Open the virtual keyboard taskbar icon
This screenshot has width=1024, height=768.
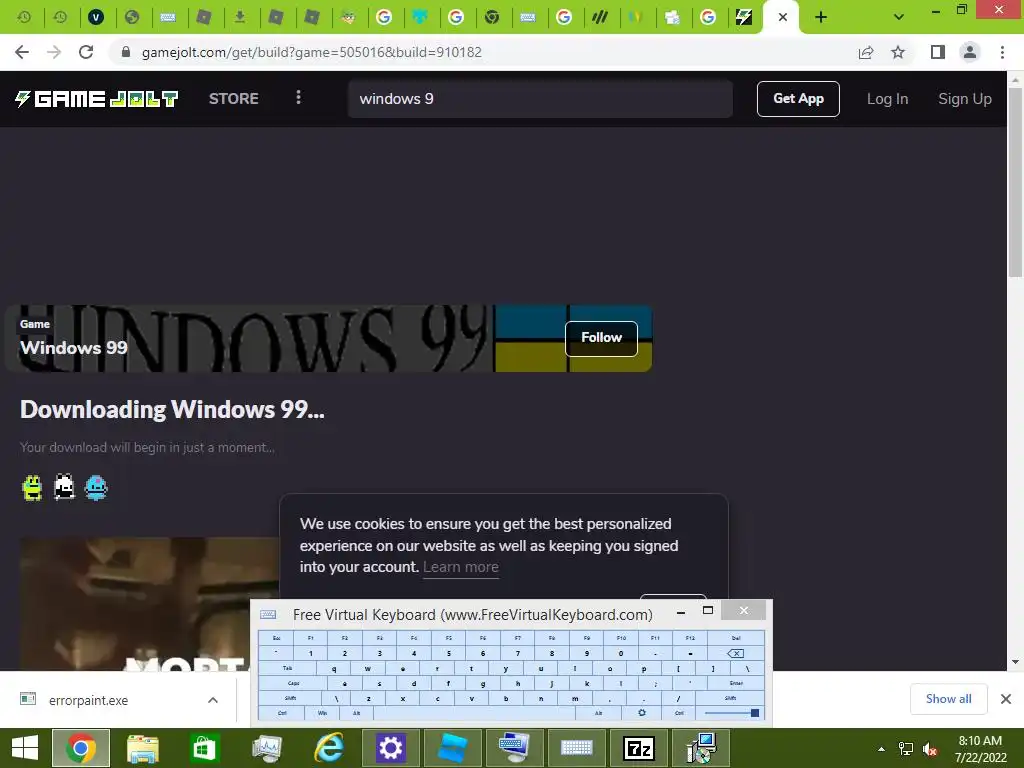(576, 748)
